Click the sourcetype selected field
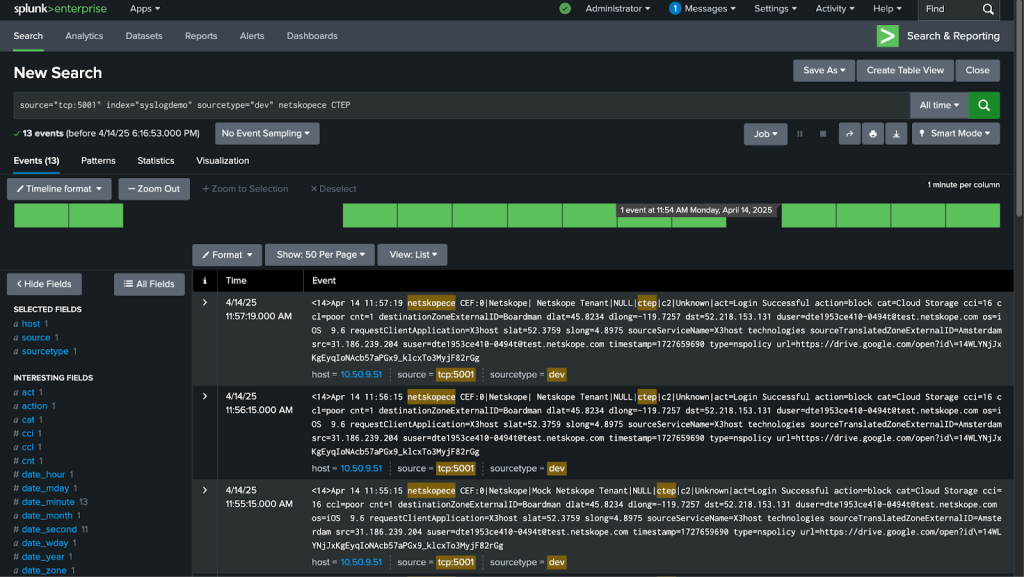The image size is (1024, 577). pos(45,351)
